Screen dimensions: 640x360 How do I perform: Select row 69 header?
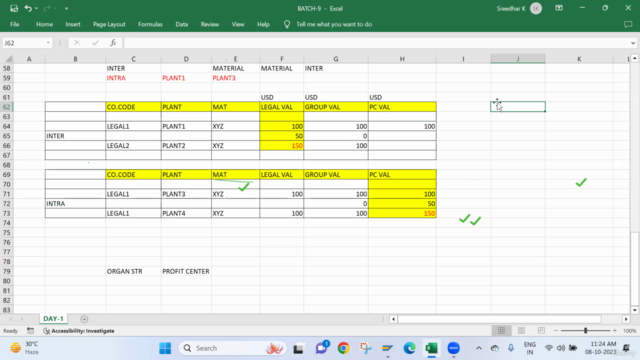click(7, 175)
